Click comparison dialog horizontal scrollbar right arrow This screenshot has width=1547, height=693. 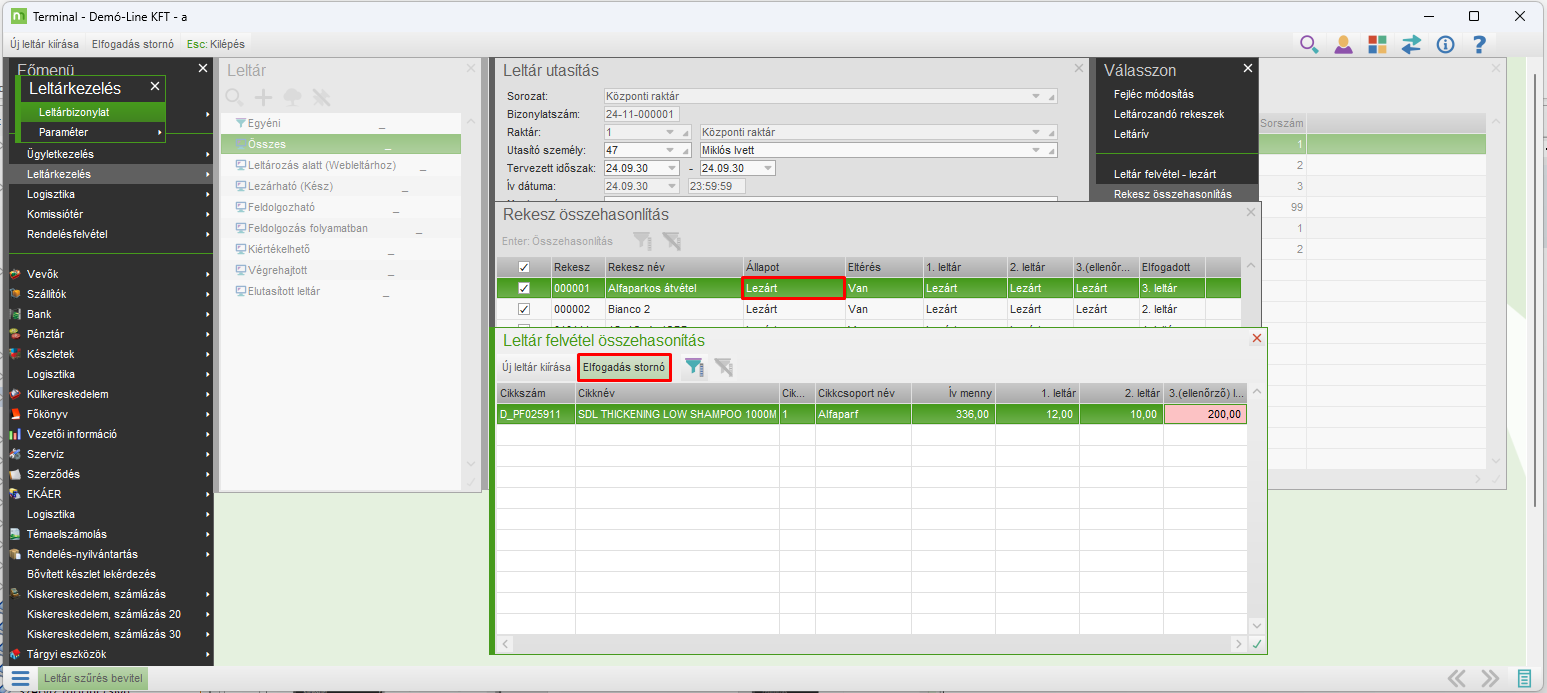1238,644
